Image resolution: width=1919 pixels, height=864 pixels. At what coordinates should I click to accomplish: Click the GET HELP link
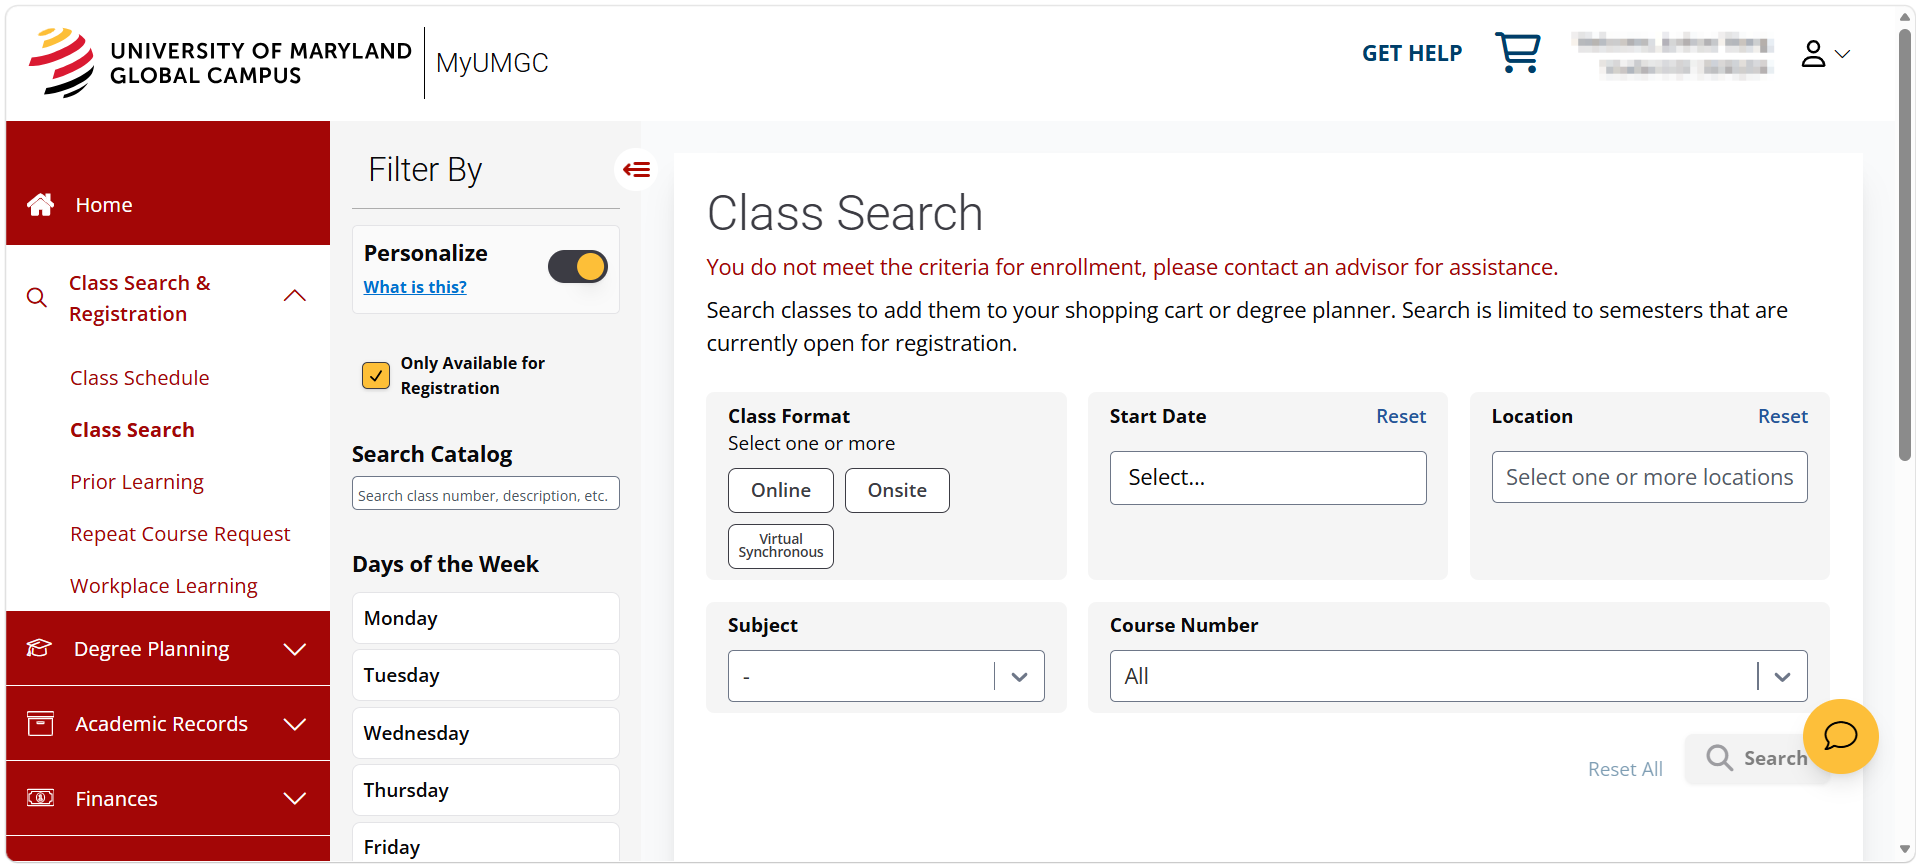pyautogui.click(x=1412, y=53)
